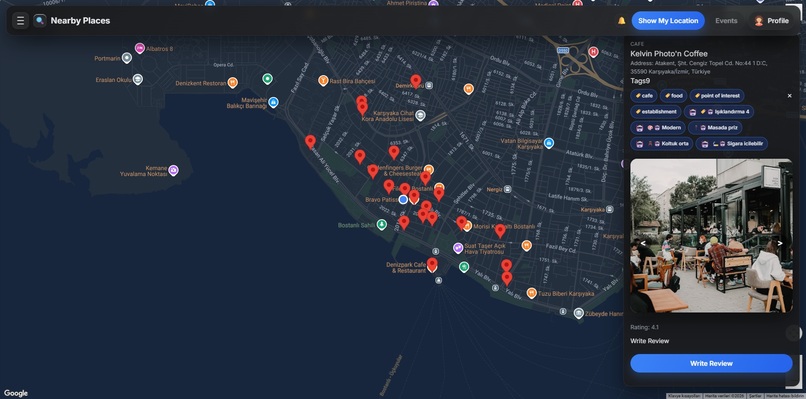Viewport: 806px width, 399px height.
Task: Click the red pin at Denizpark Cafe
Action: pyautogui.click(x=432, y=264)
